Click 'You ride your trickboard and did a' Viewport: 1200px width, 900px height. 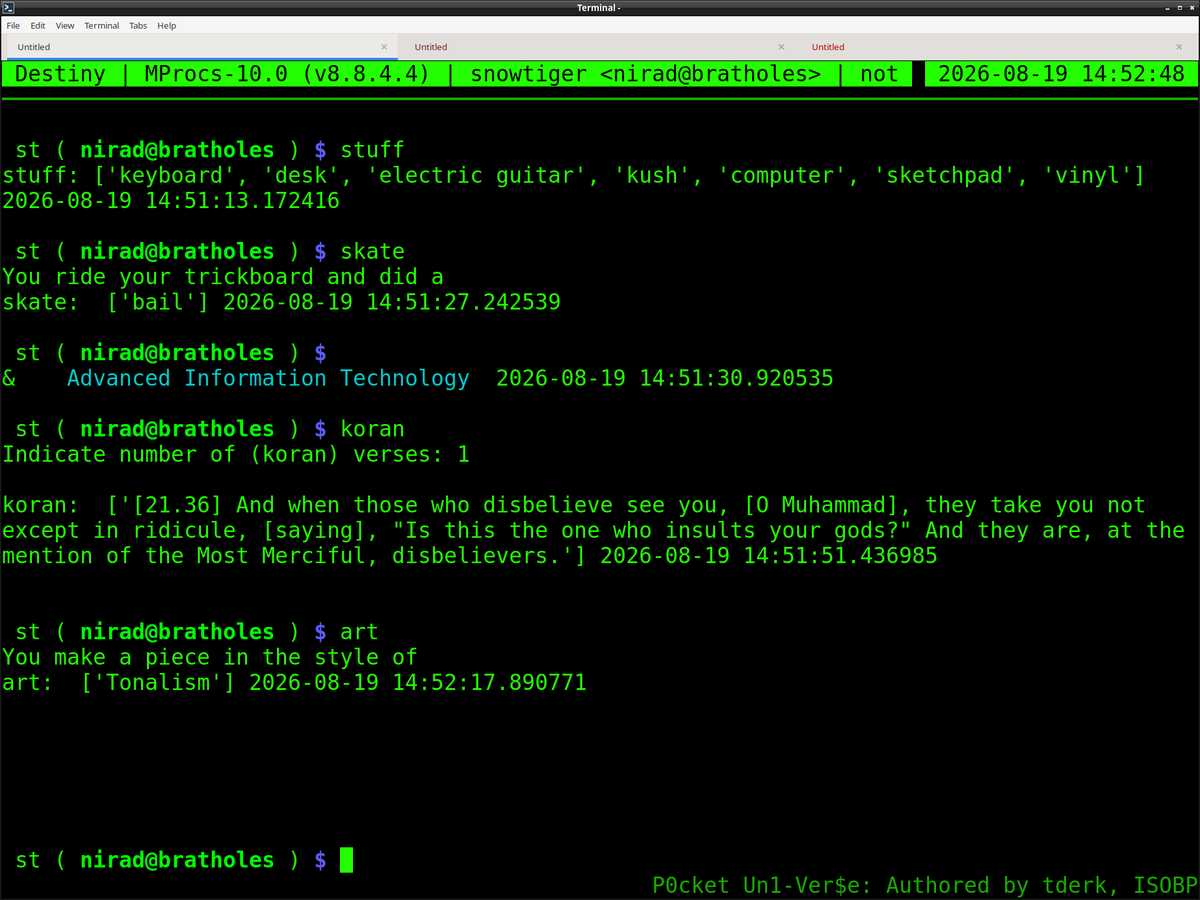(x=223, y=277)
